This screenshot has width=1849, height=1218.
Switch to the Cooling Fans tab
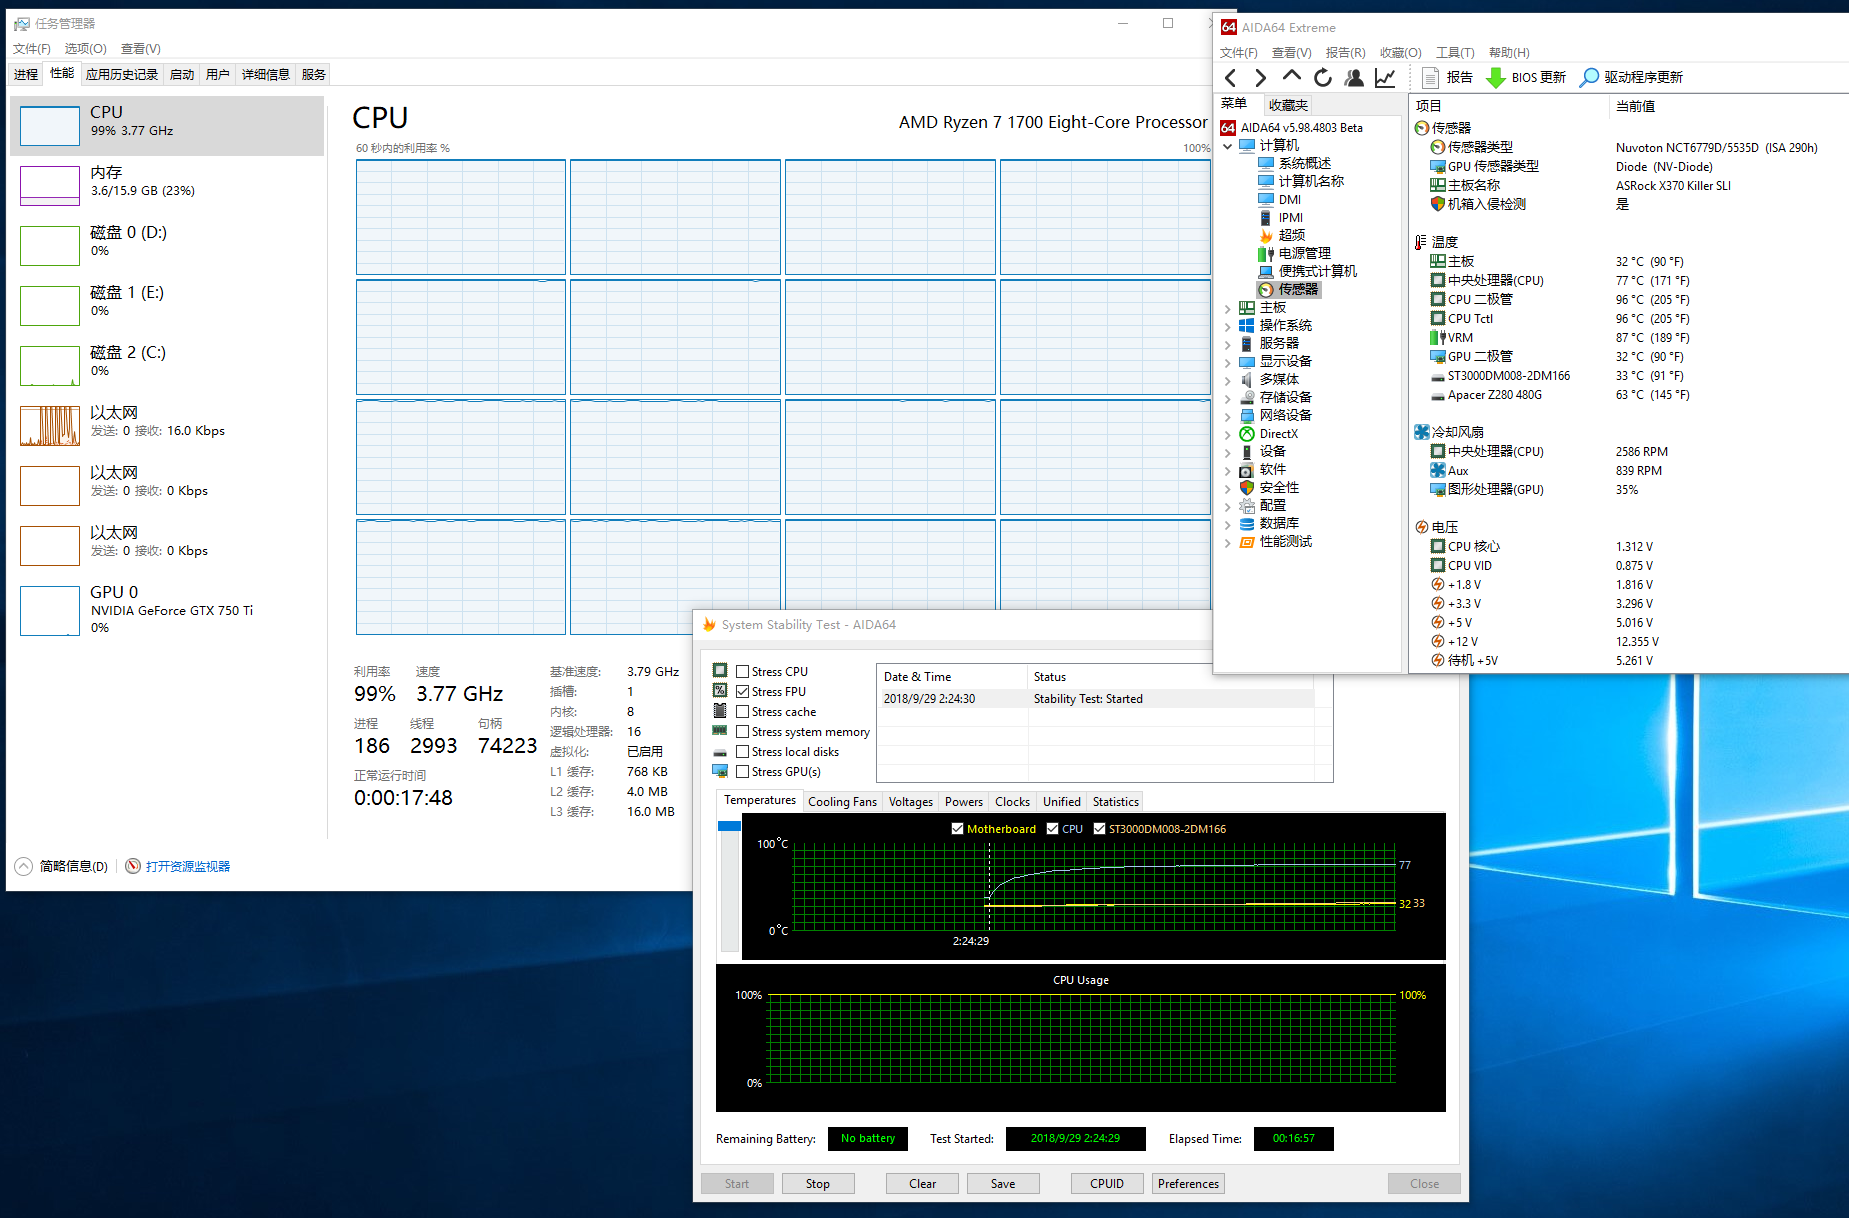(x=842, y=802)
